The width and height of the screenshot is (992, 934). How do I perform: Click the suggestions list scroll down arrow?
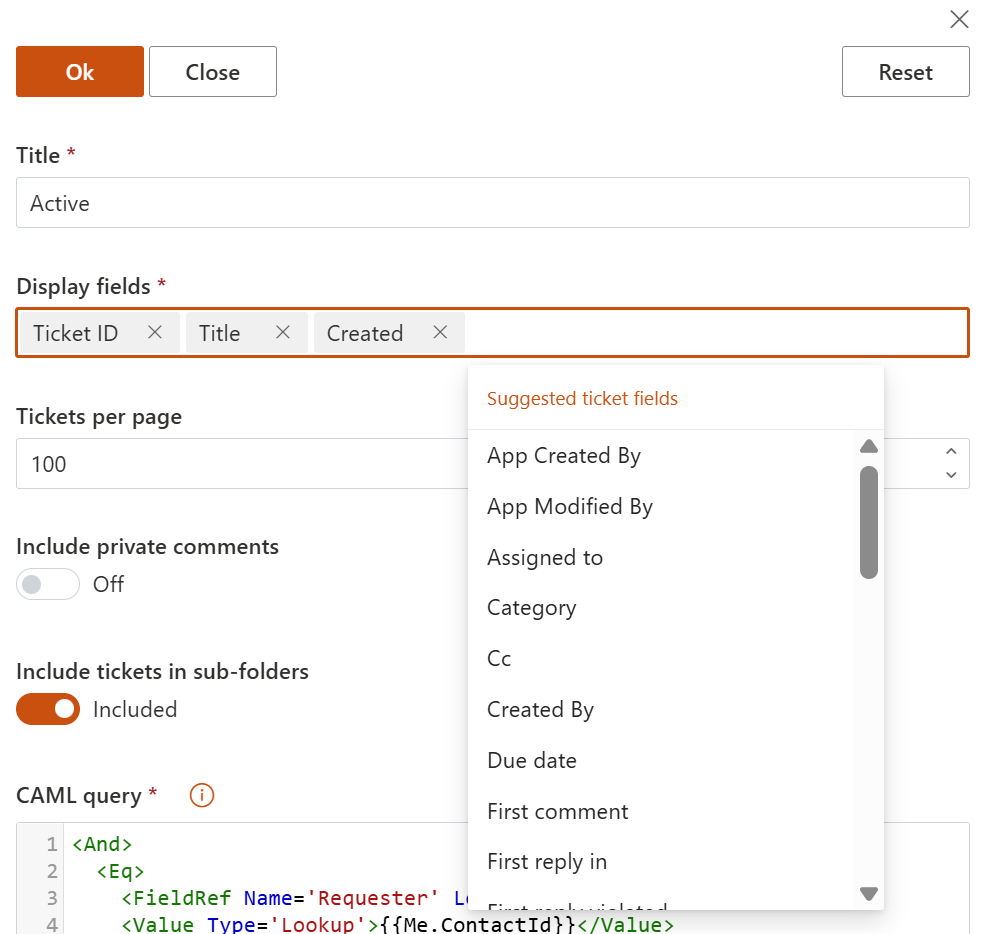pos(869,894)
